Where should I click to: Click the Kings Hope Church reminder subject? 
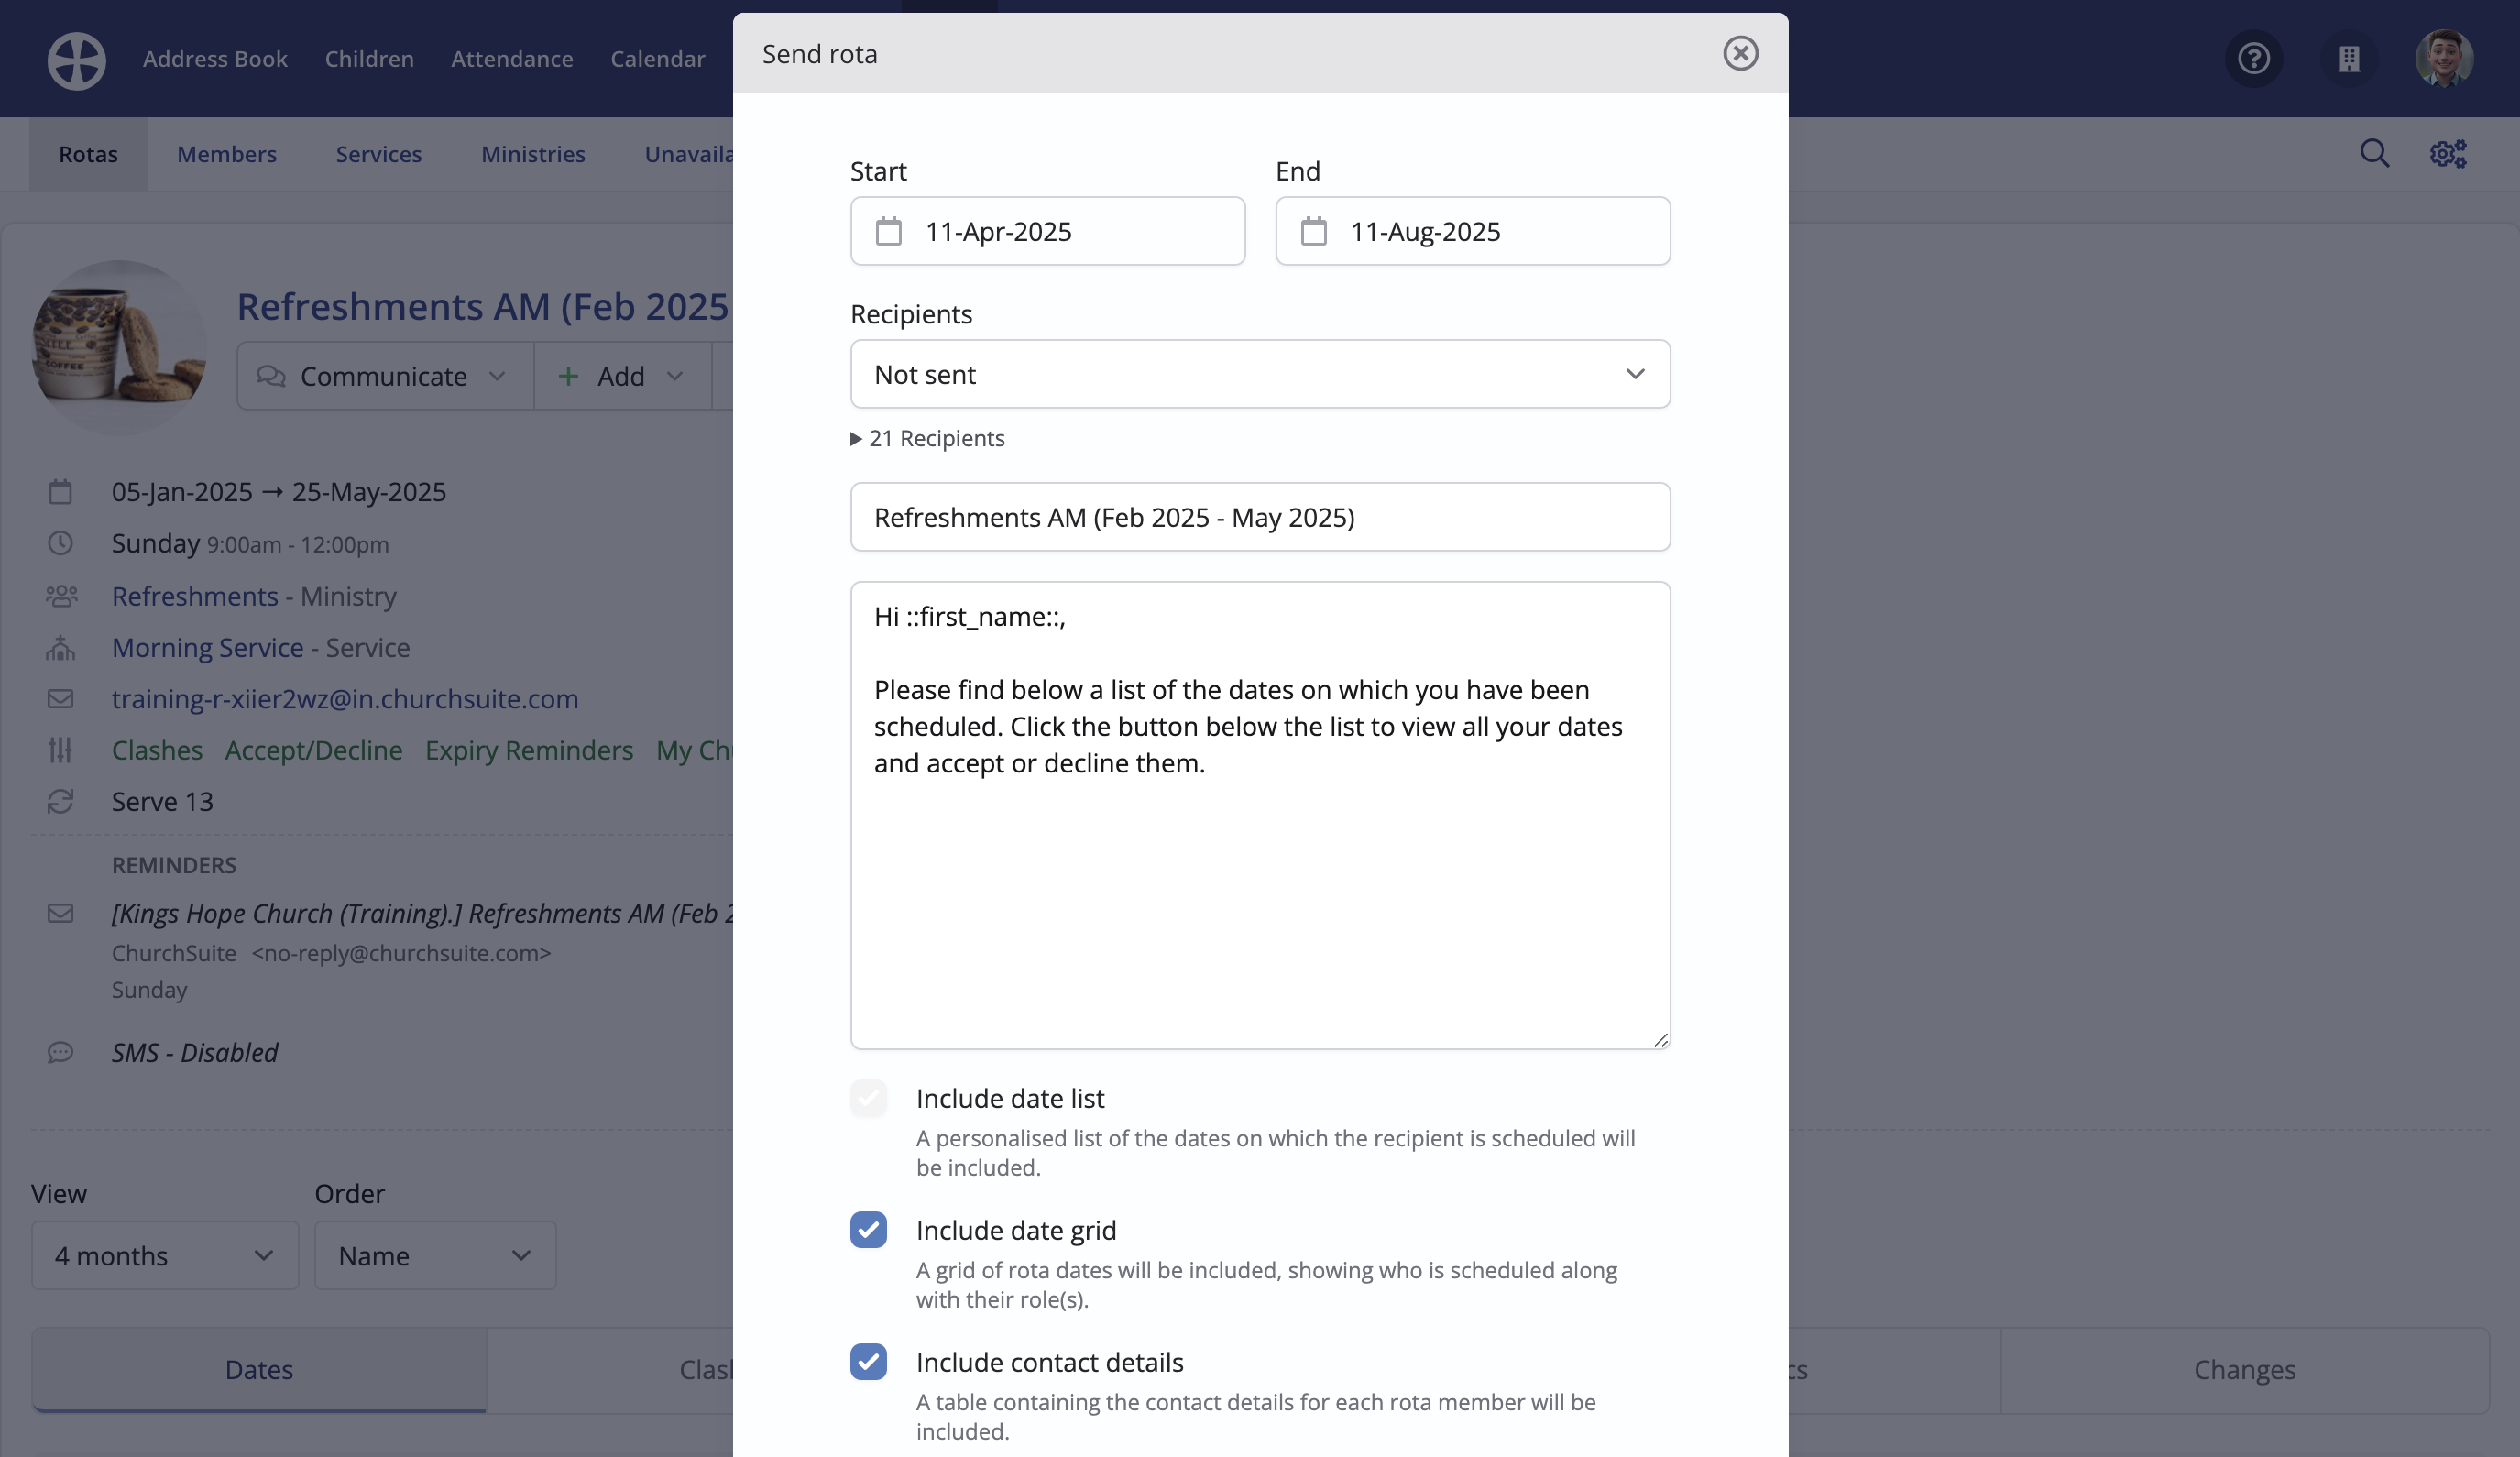[x=422, y=913]
